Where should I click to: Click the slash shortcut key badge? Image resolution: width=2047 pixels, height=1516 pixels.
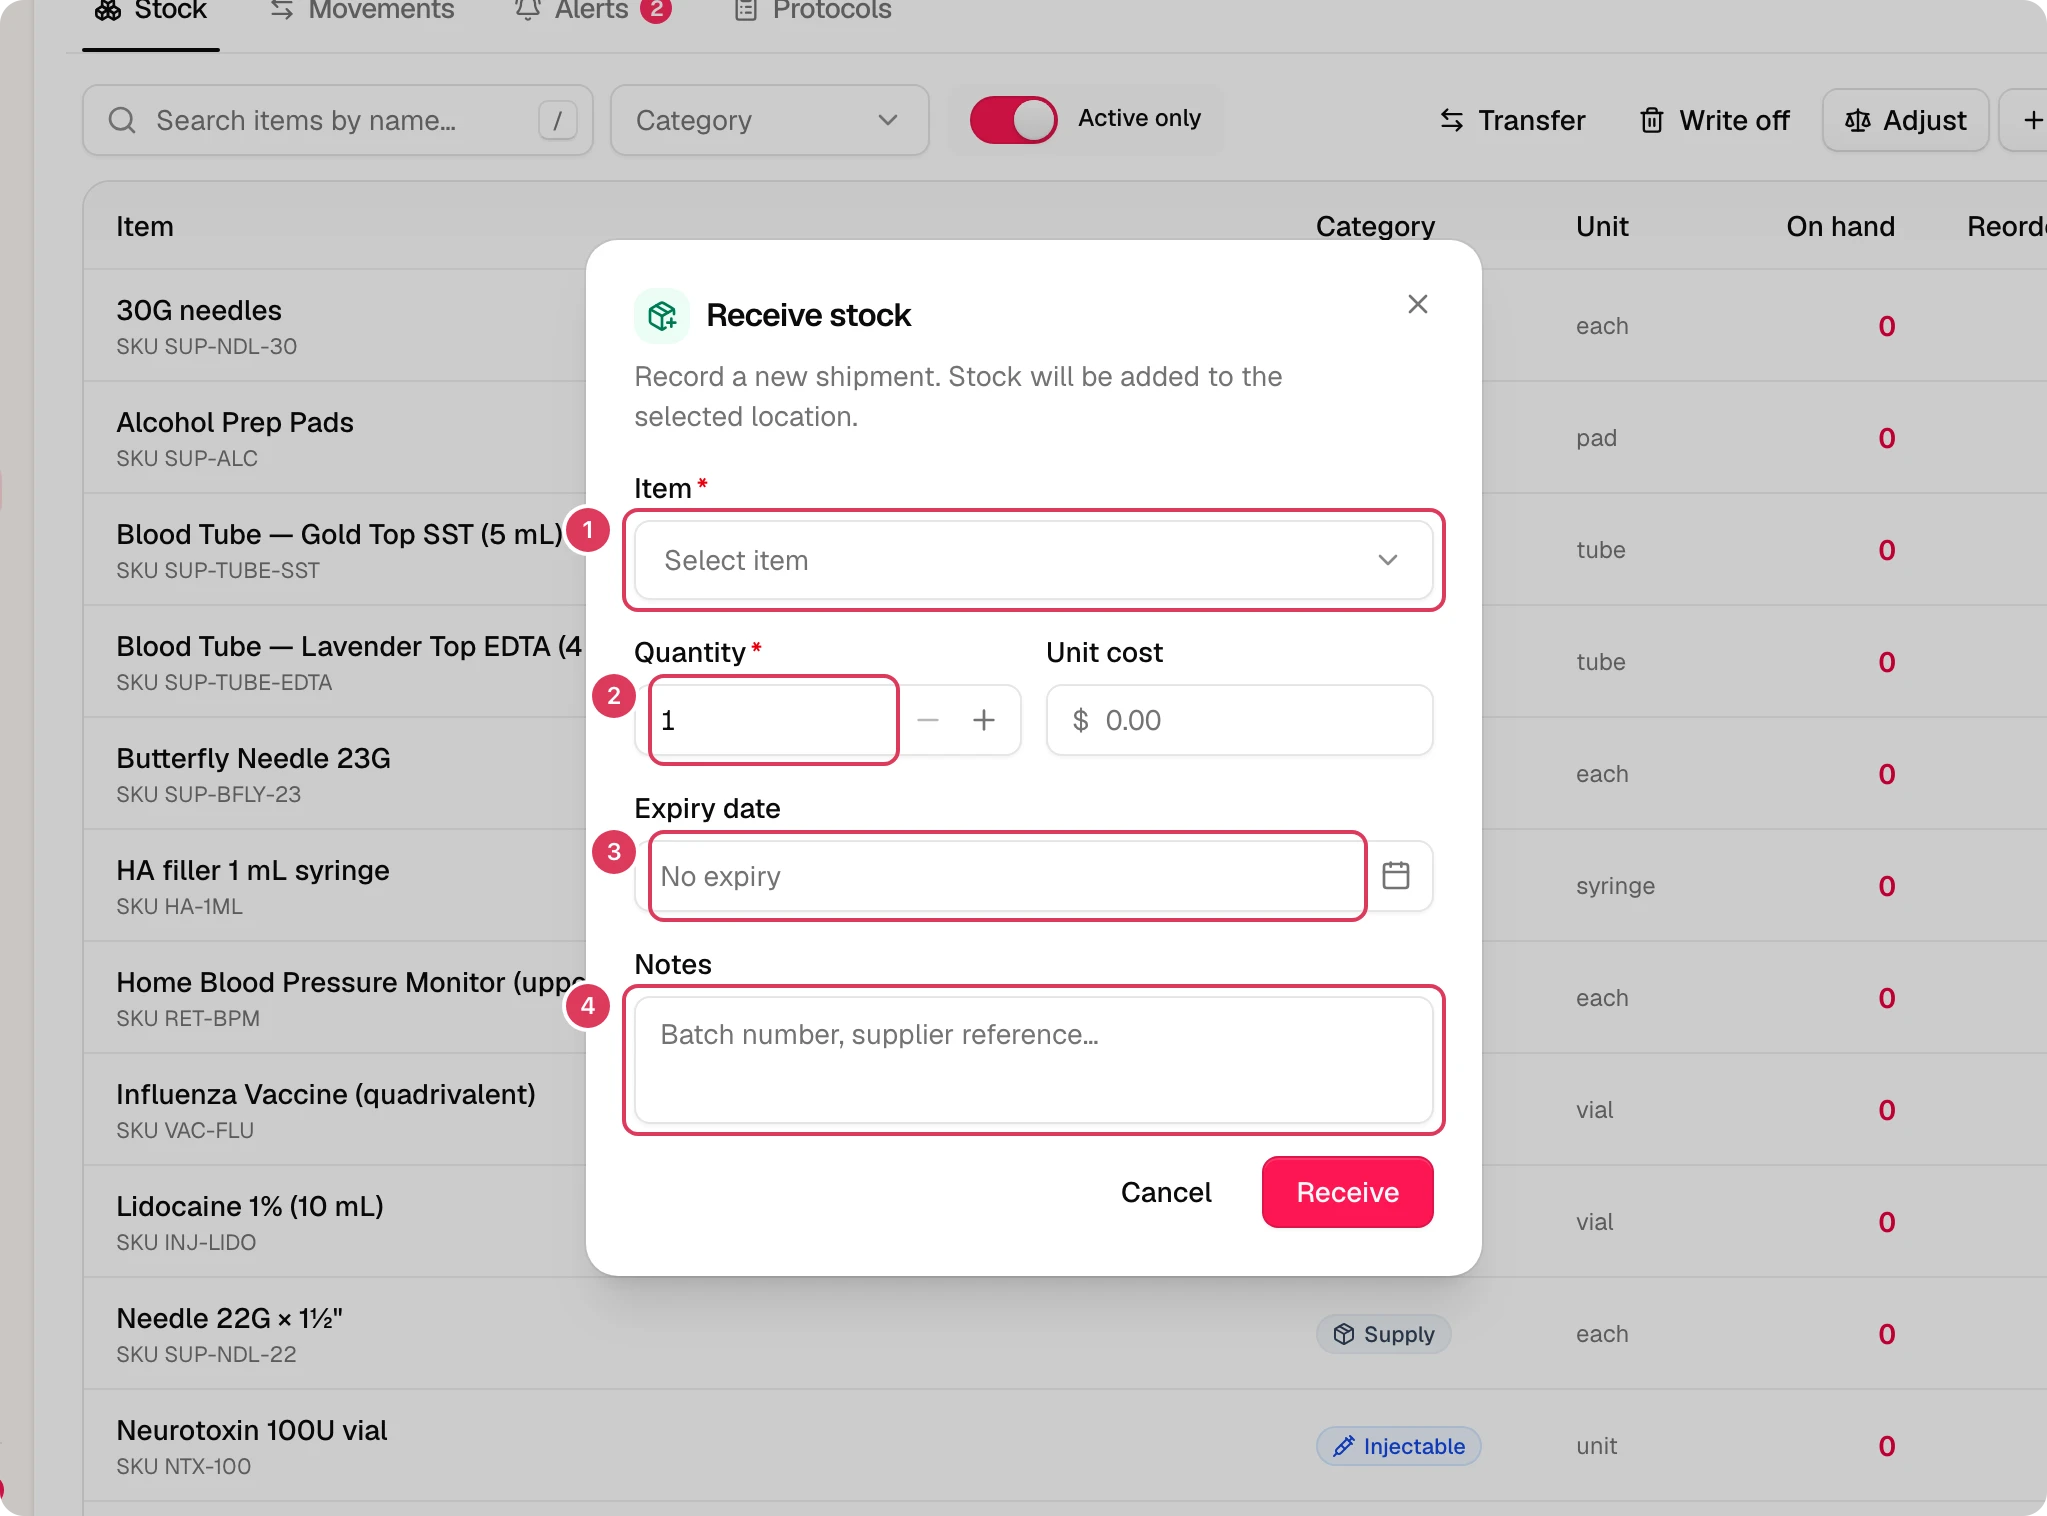pyautogui.click(x=557, y=120)
